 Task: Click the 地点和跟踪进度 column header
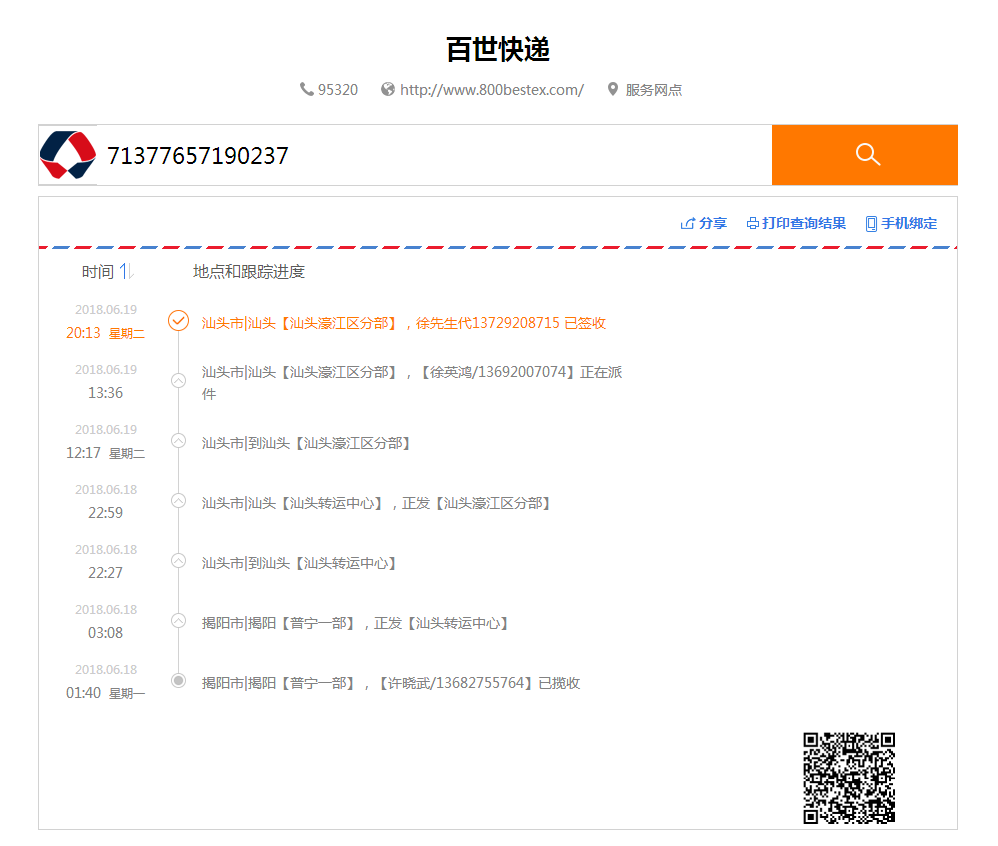tap(249, 272)
